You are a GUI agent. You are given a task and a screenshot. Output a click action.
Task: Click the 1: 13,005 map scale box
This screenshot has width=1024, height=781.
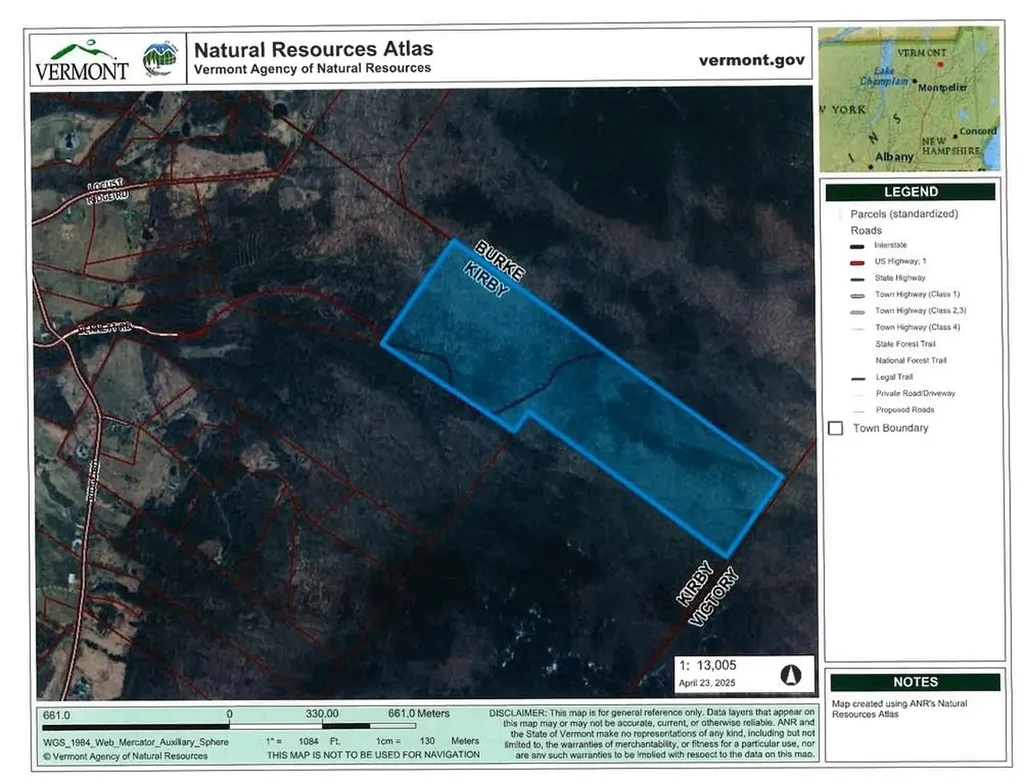point(710,664)
